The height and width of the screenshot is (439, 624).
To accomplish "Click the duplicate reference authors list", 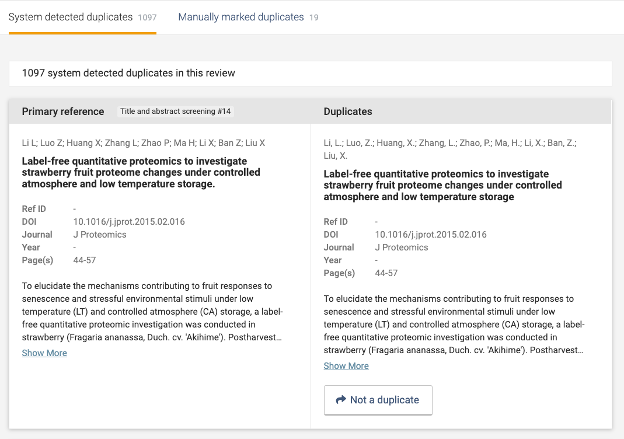I will coord(450,151).
